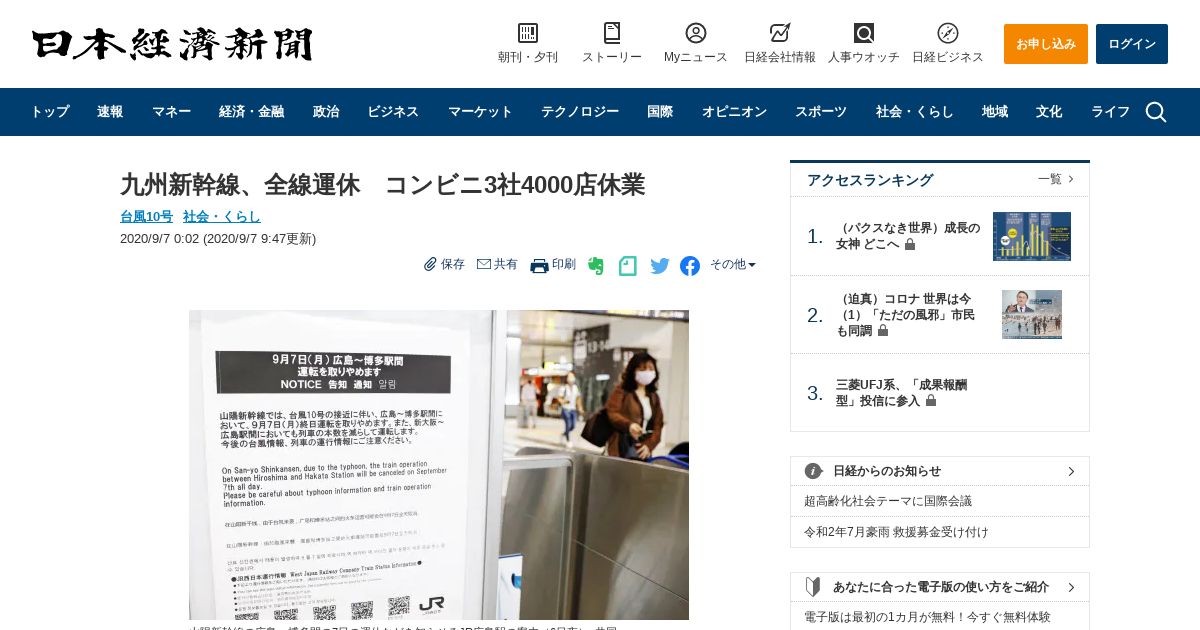This screenshot has height=630, width=1200.
Task: Select 速報 navigation item
Action: click(110, 112)
